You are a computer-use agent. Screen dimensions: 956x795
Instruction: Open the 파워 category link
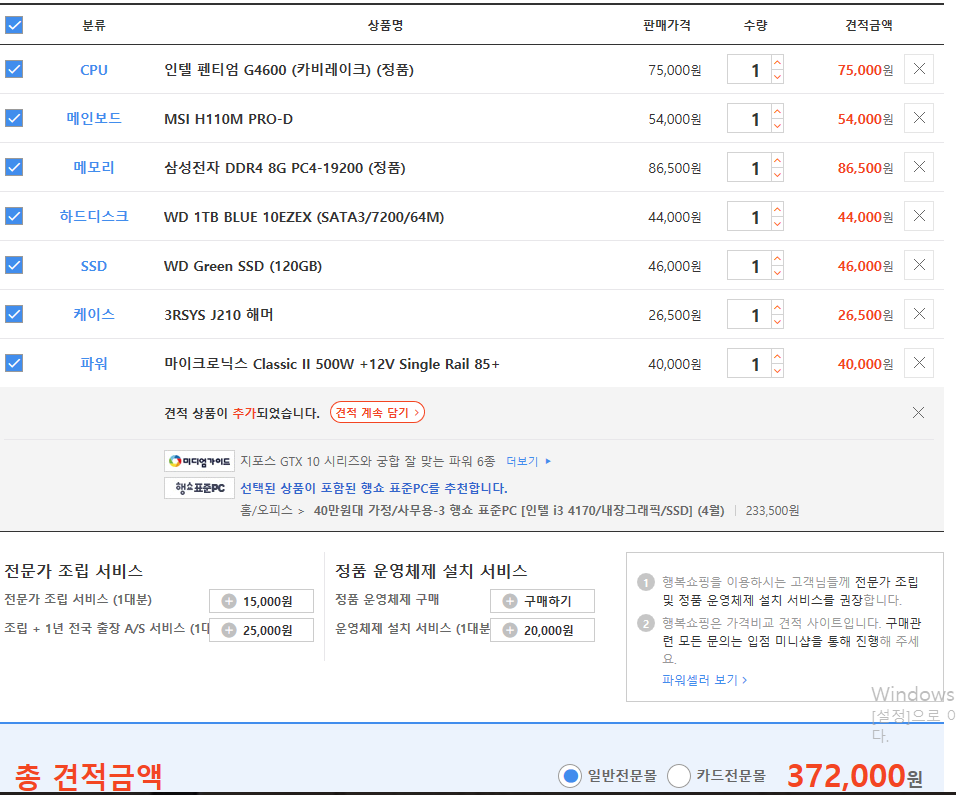click(94, 364)
